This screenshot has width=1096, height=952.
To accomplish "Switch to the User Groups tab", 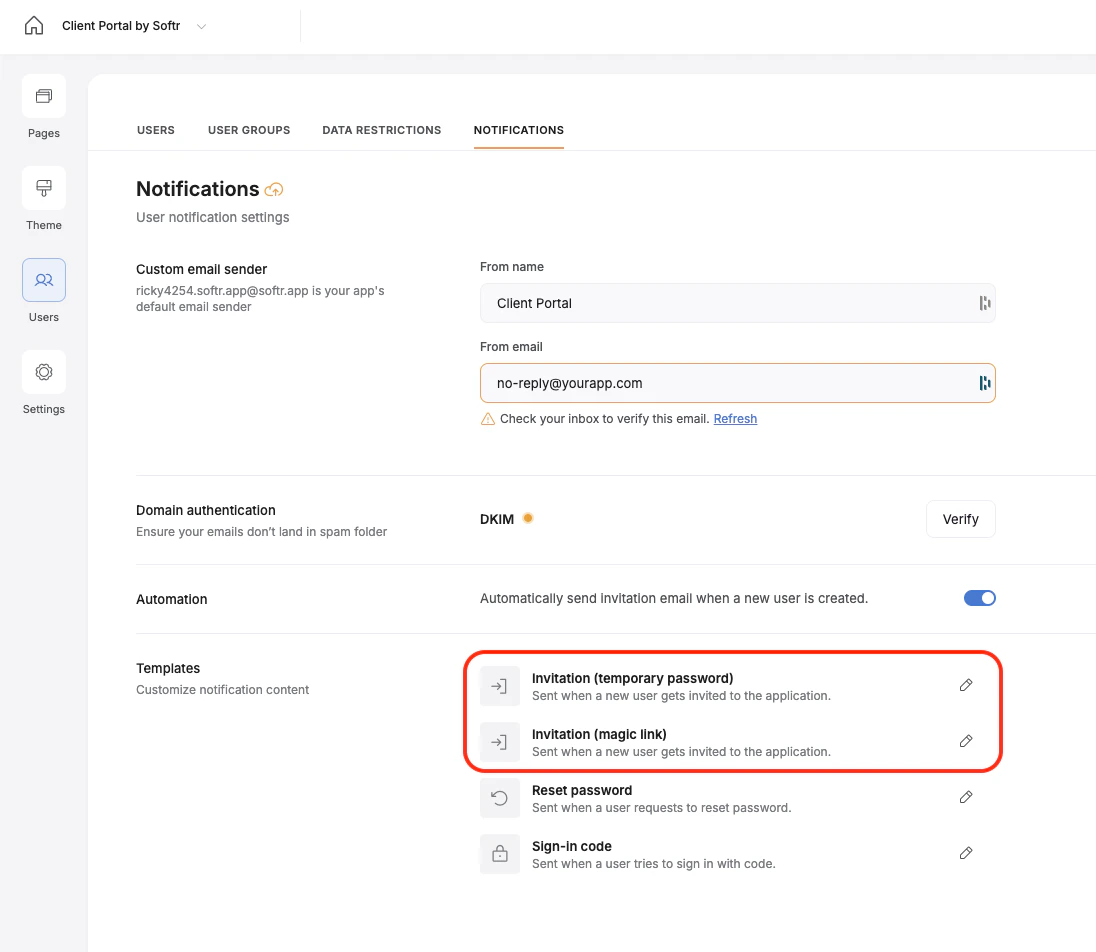I will click(249, 130).
